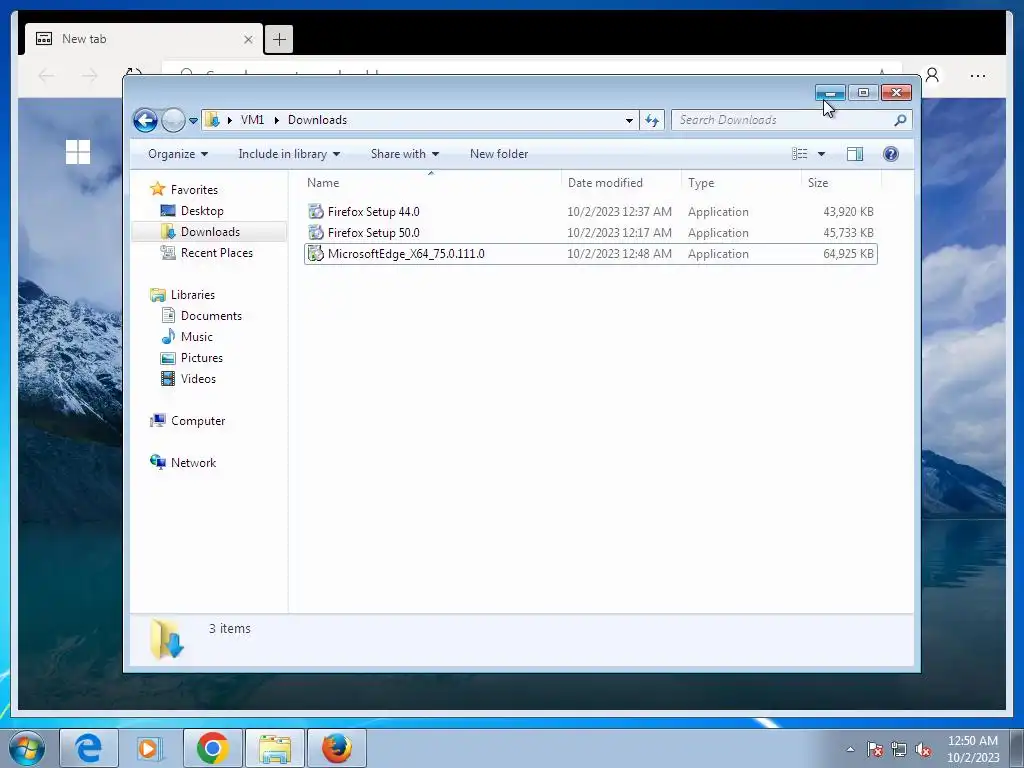
Task: Sort by the Type column
Action: tap(741, 183)
